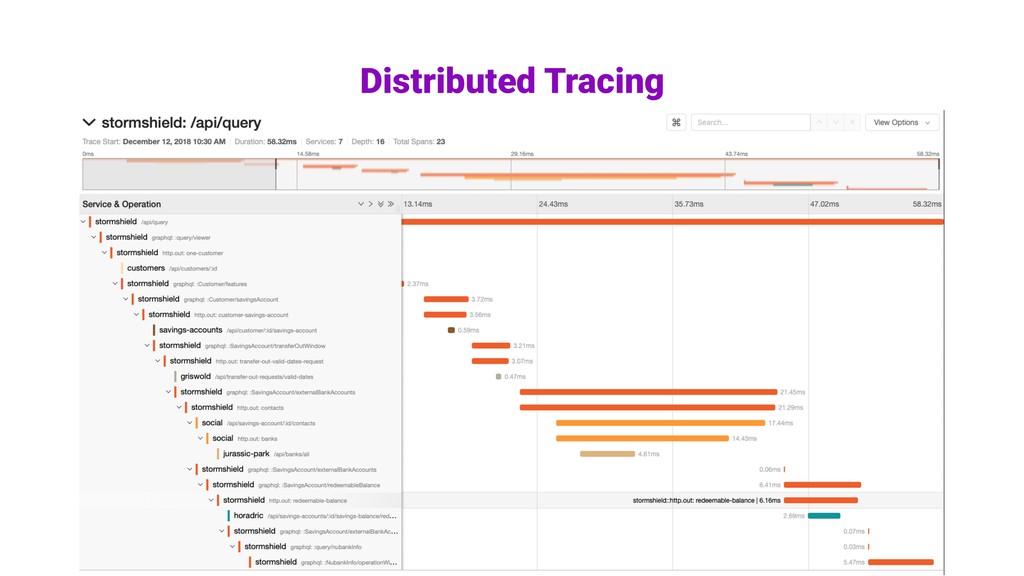The image size is (1024, 576).
Task: Collapse stormshield graphql :Customer/features span
Action: tap(115, 283)
